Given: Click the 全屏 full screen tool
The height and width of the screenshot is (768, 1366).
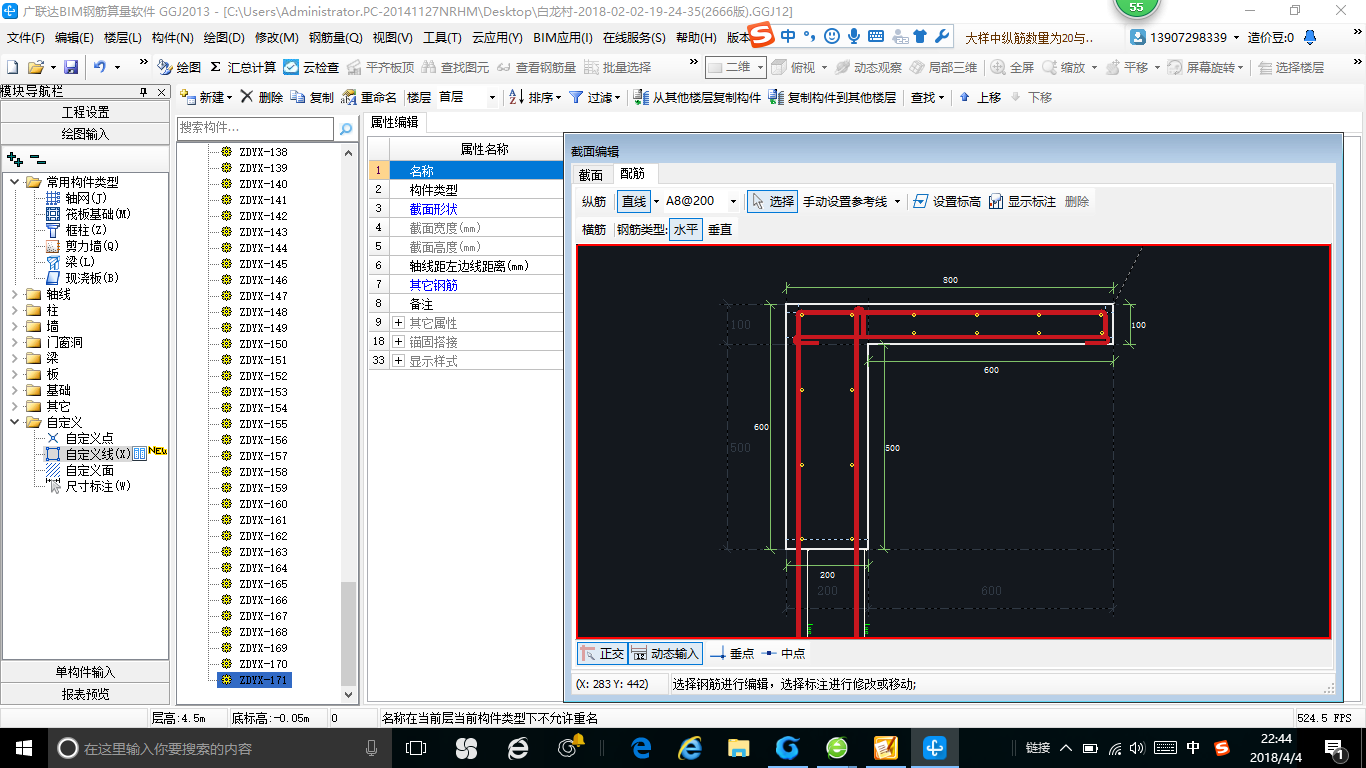Looking at the screenshot, I should (x=1012, y=67).
